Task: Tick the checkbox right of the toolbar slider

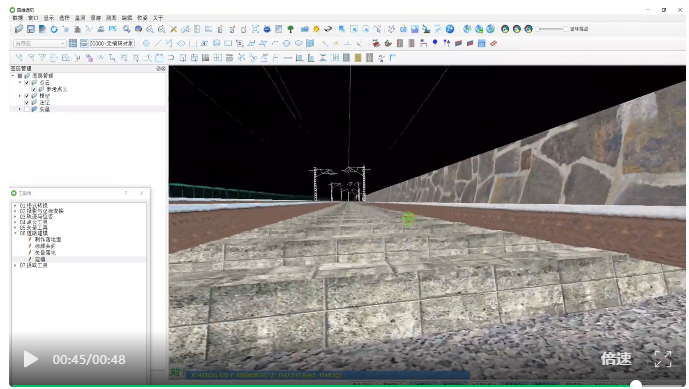Action: point(566,29)
